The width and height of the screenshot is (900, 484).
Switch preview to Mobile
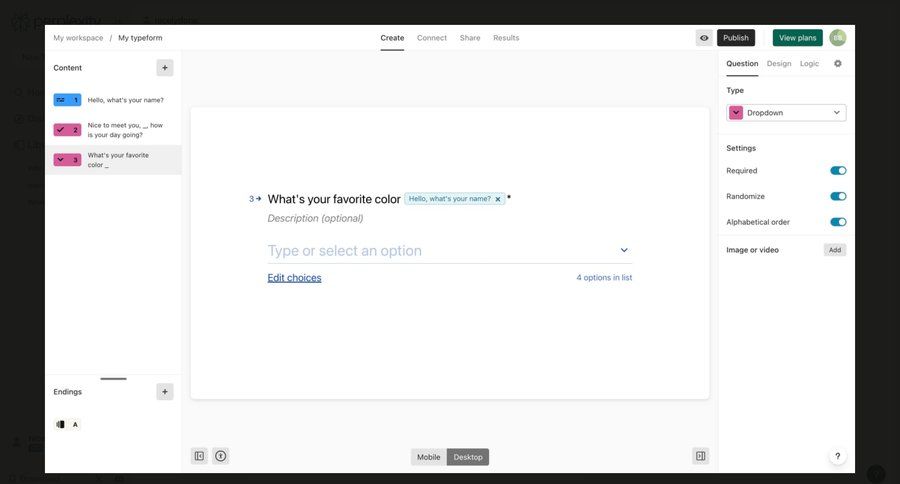[429, 457]
